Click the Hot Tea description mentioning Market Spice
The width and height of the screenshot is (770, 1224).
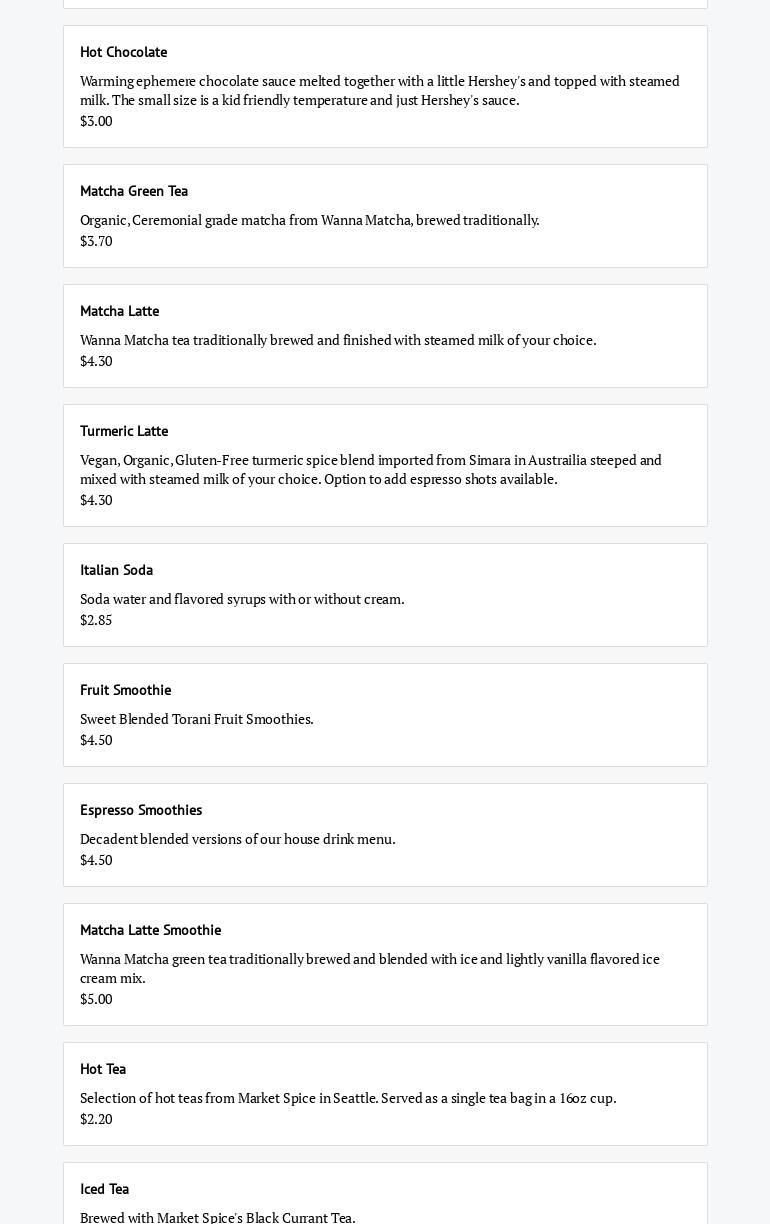(348, 1098)
